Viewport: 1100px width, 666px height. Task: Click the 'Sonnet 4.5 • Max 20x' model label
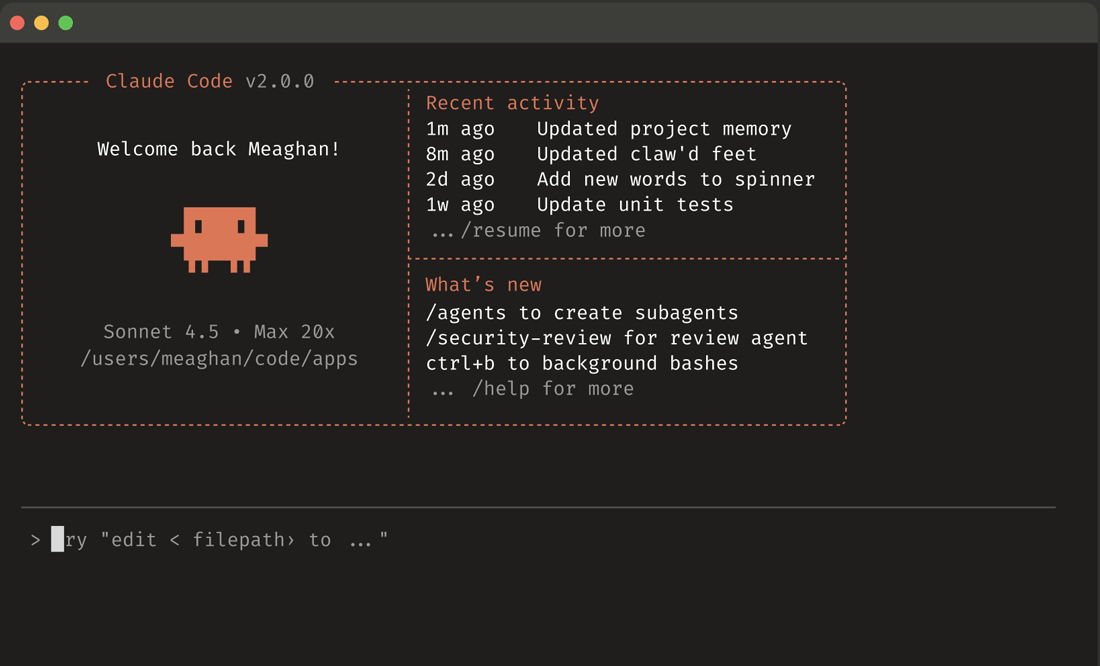pos(219,332)
